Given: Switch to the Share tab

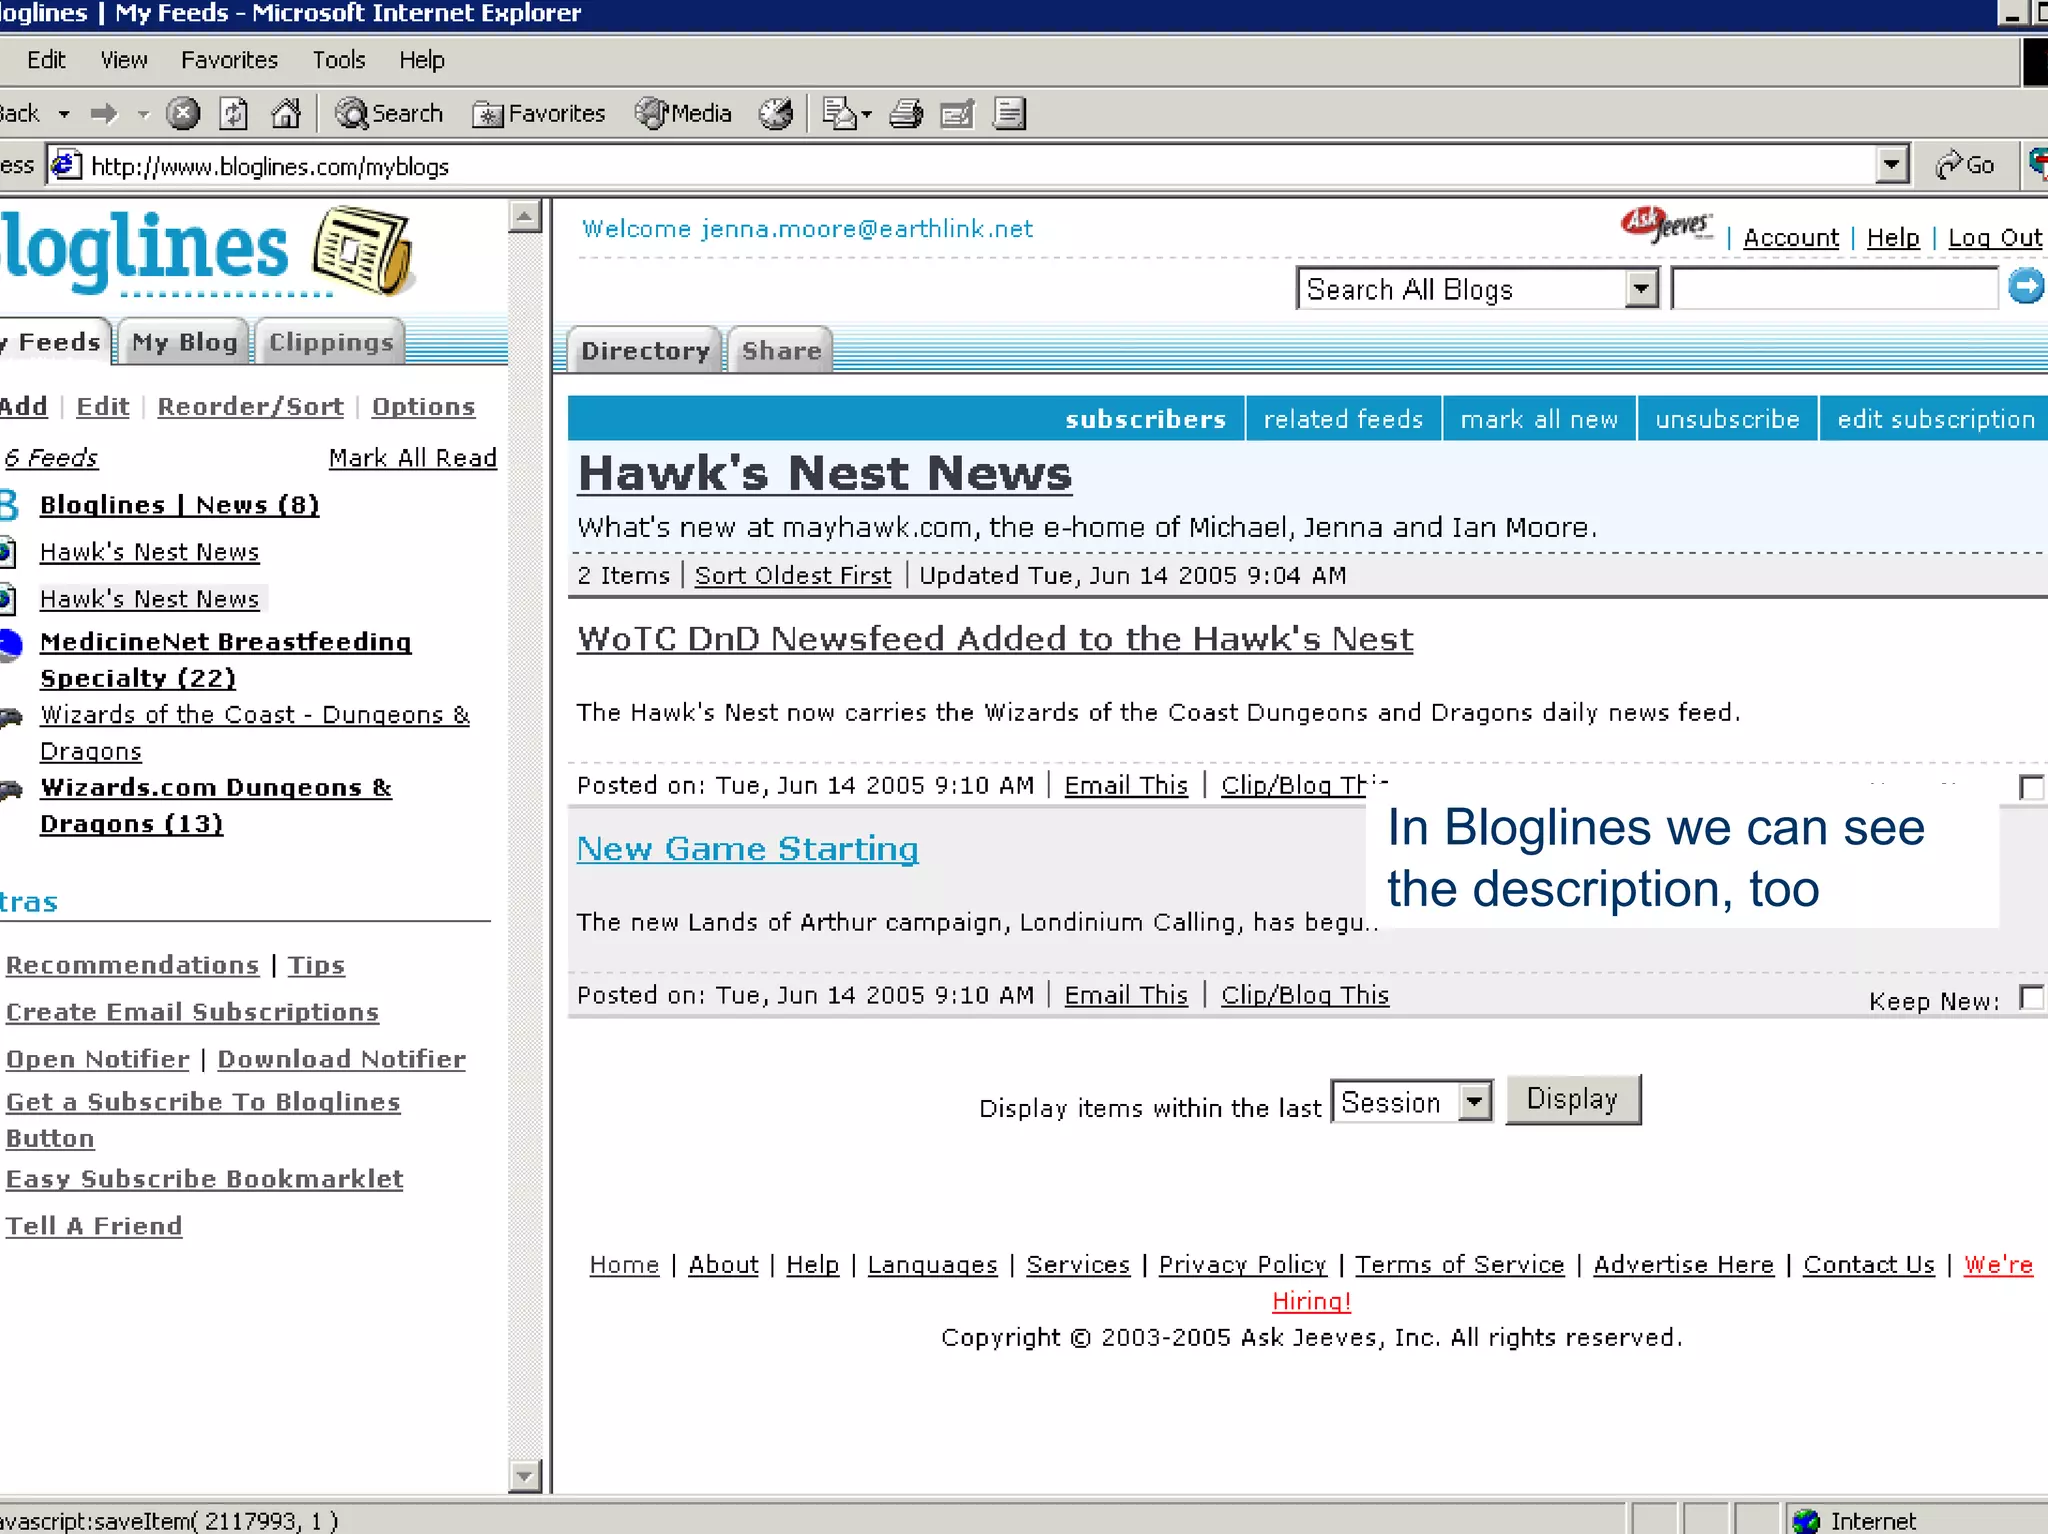Looking at the screenshot, I should (781, 350).
